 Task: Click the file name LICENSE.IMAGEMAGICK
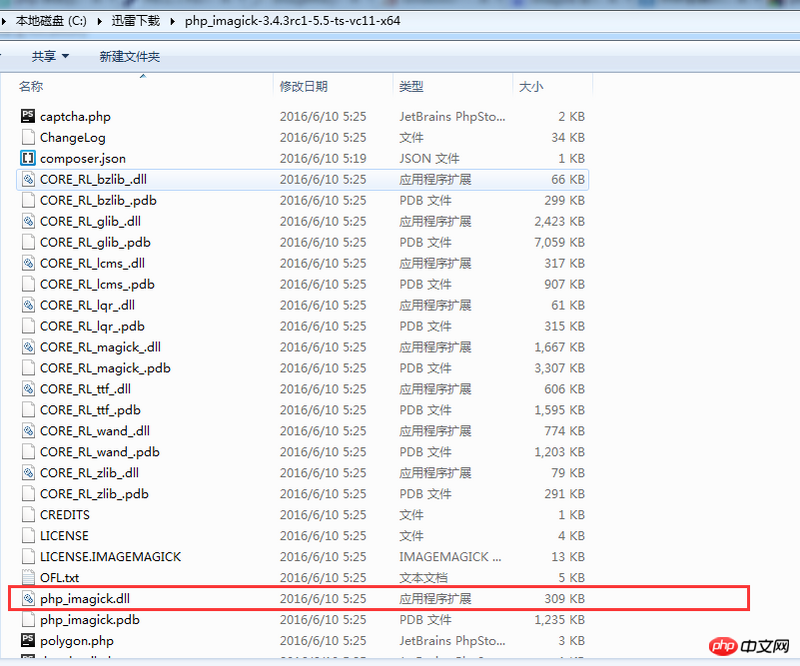point(111,556)
